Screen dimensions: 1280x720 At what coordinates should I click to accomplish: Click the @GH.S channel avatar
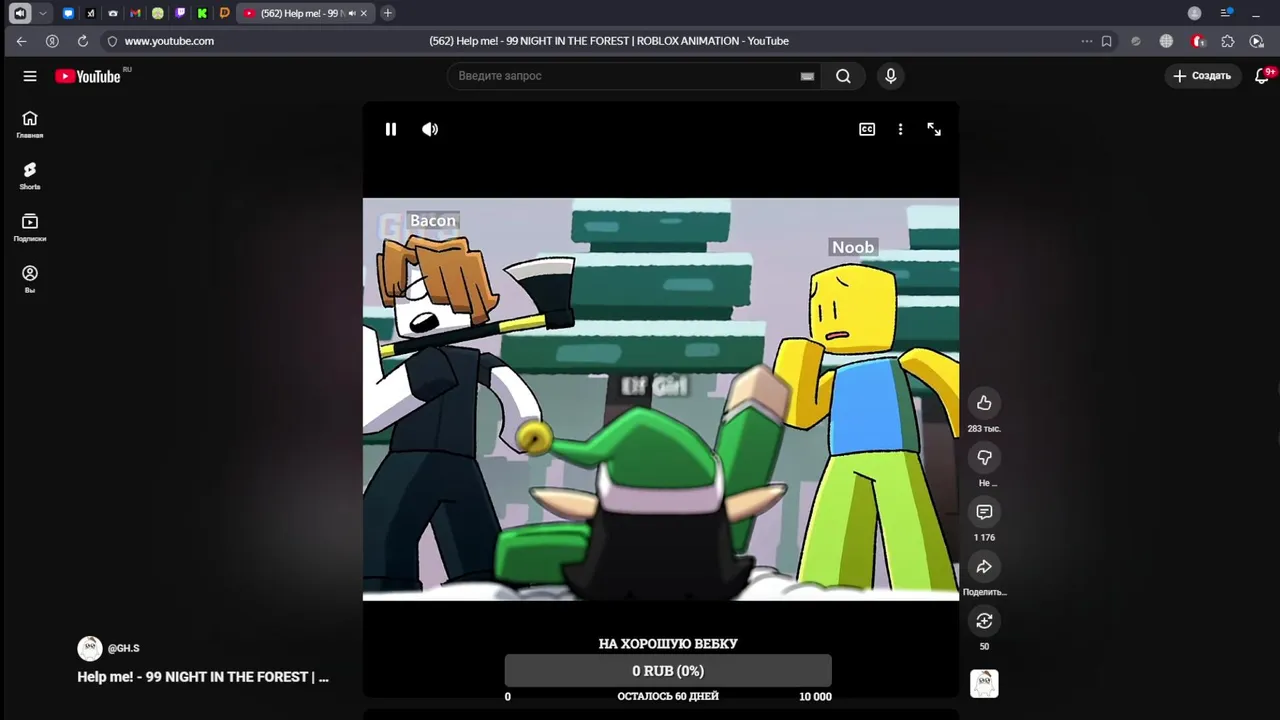(90, 648)
